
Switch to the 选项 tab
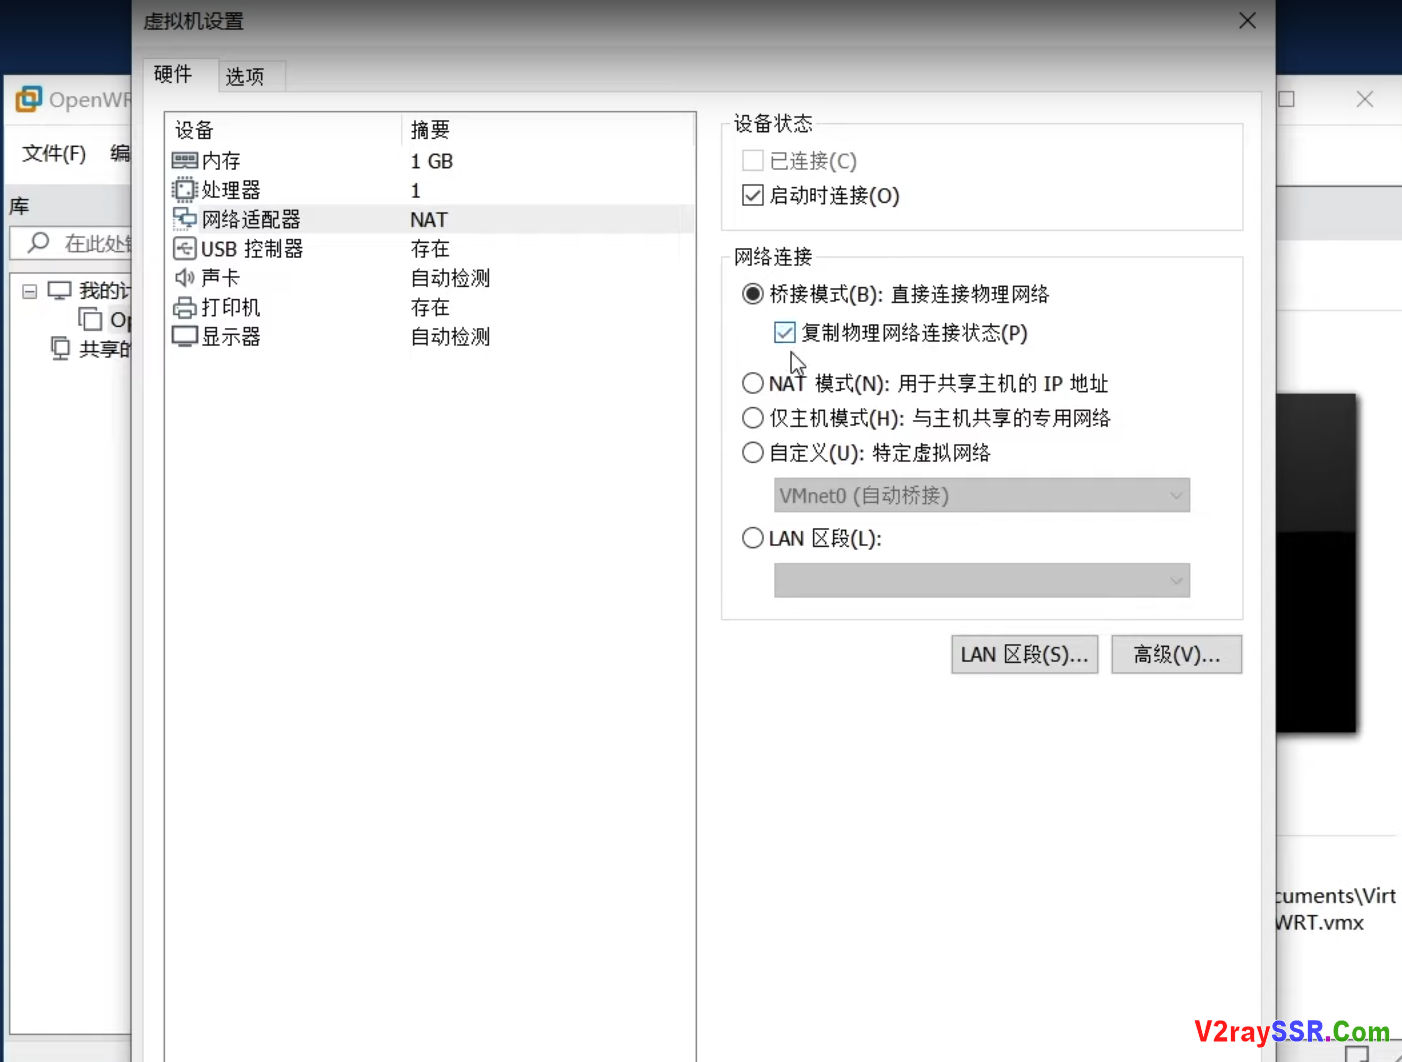[x=246, y=75]
